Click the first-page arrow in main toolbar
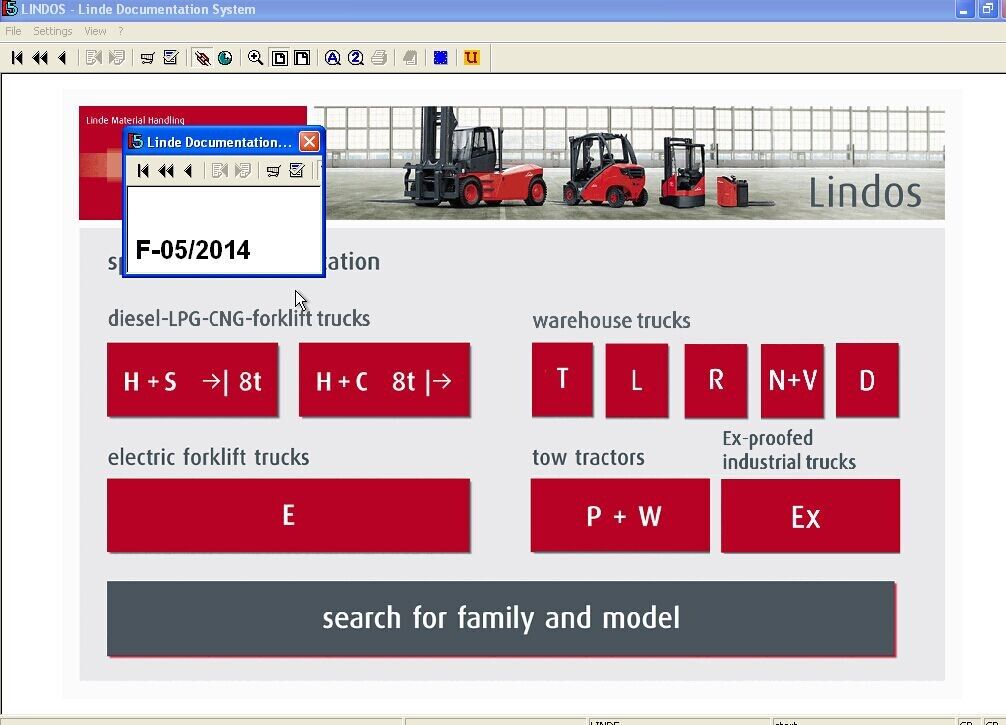Image resolution: width=1006 pixels, height=725 pixels. pyautogui.click(x=17, y=58)
